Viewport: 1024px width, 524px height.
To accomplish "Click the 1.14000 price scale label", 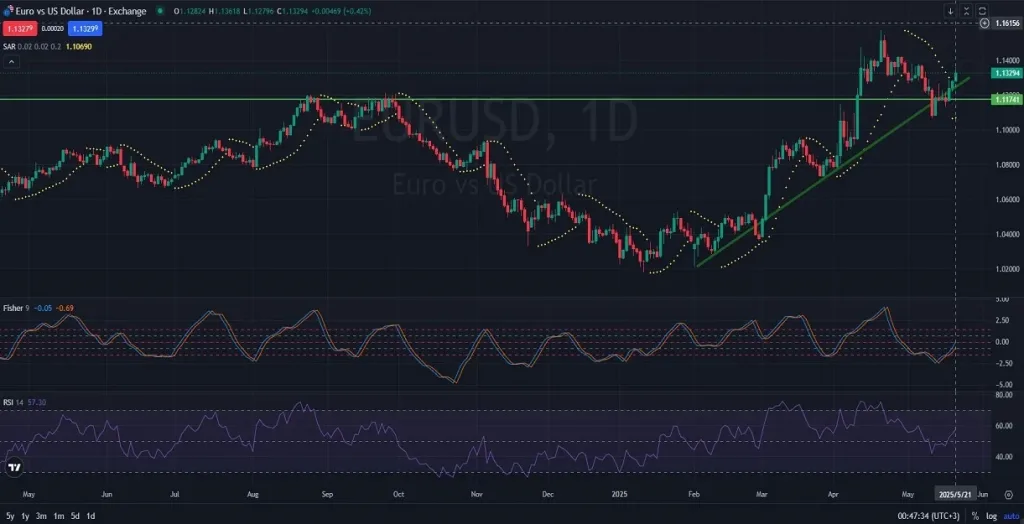I will pos(1006,60).
